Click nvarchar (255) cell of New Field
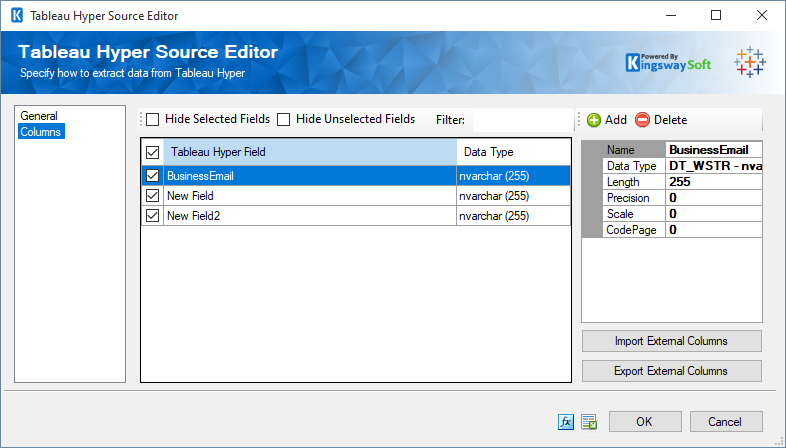The image size is (786, 448). [513, 196]
